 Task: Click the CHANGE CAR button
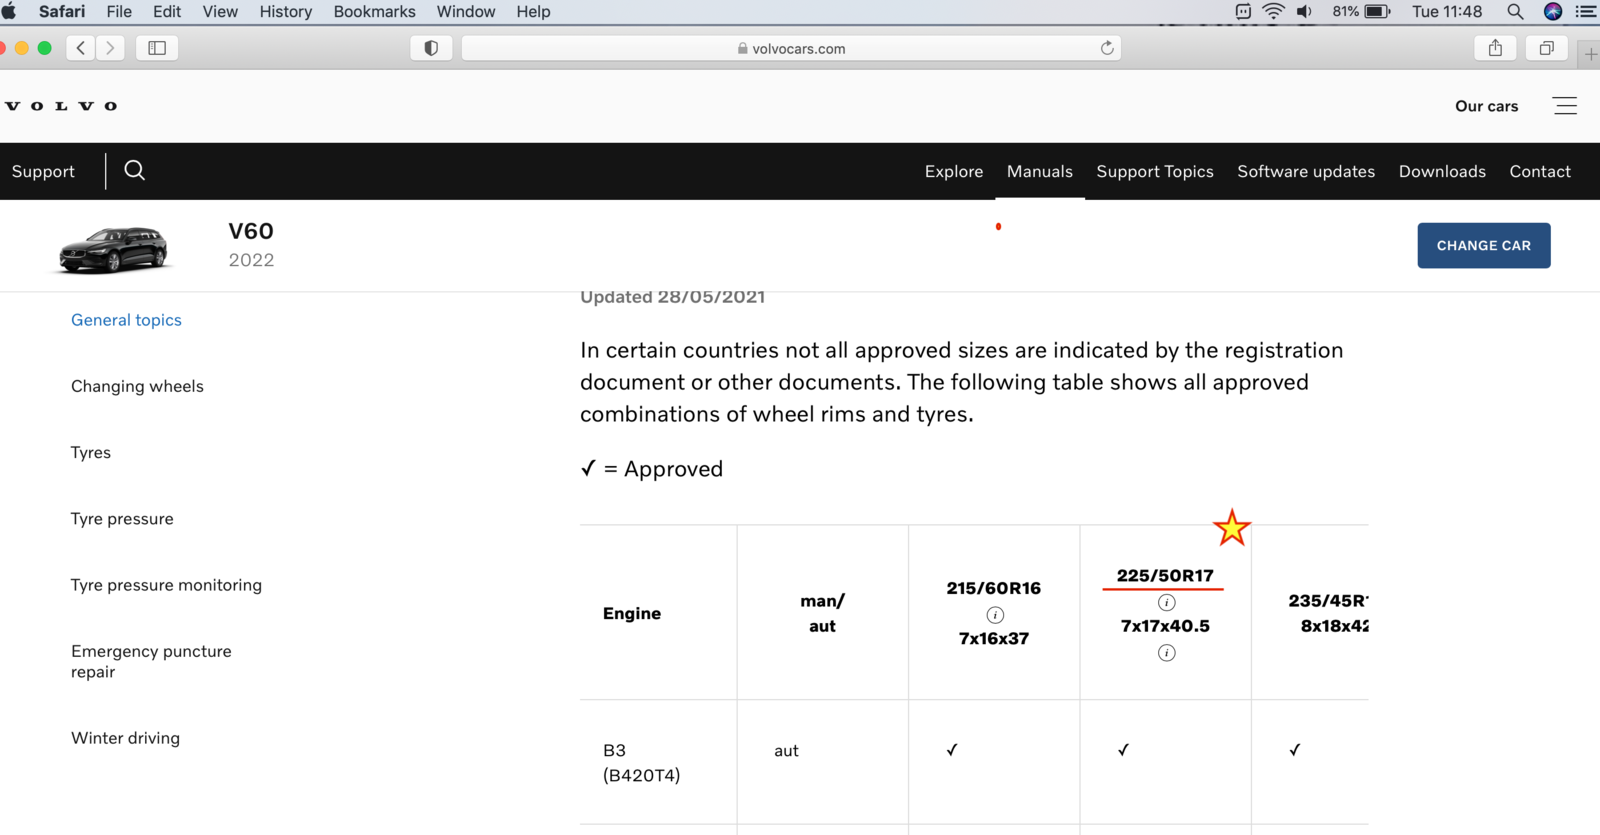tap(1484, 245)
